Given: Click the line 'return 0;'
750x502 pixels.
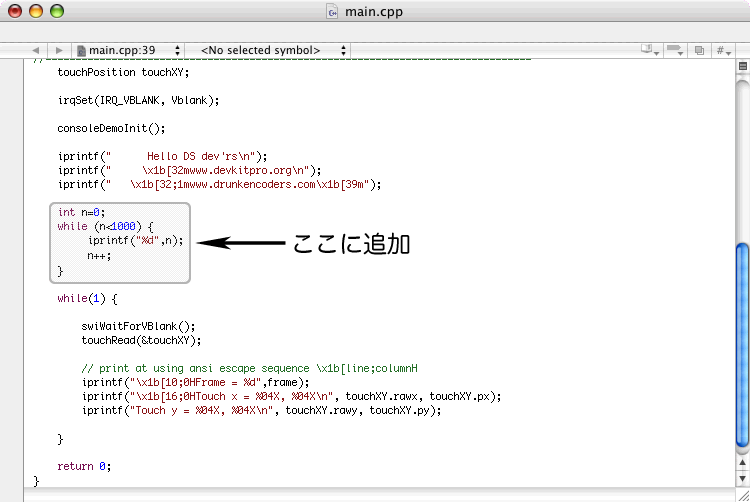Looking at the screenshot, I should 84,467.
